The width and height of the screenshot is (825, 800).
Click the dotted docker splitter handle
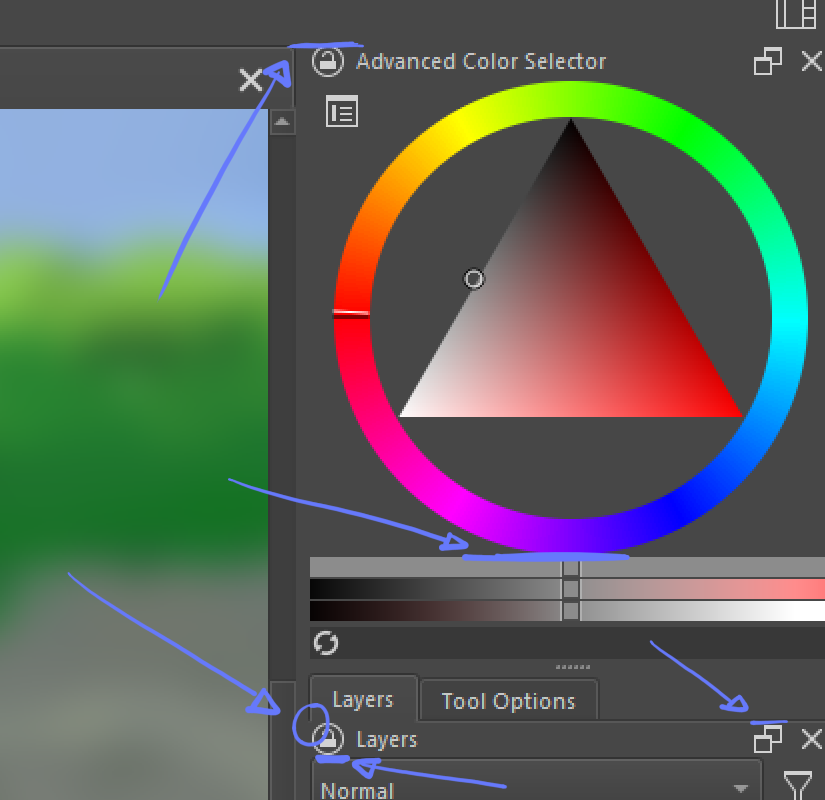tap(573, 667)
